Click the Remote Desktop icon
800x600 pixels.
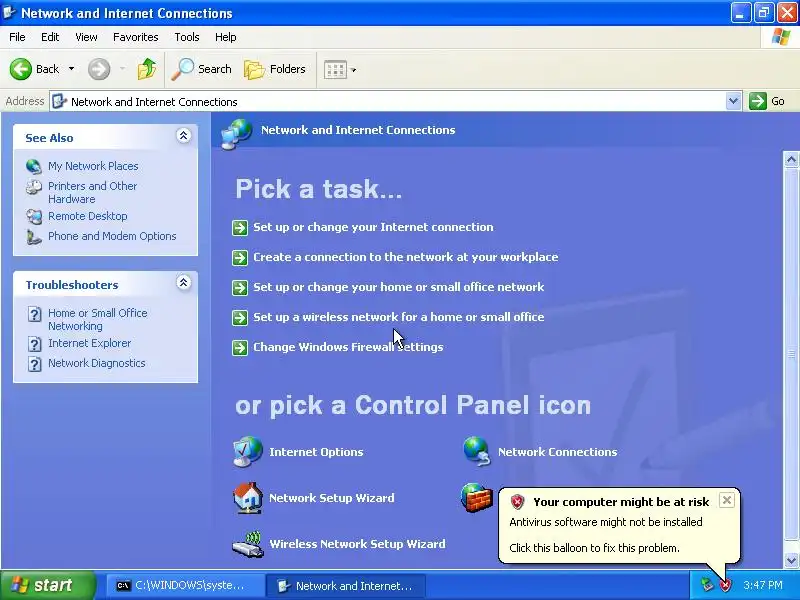click(34, 216)
